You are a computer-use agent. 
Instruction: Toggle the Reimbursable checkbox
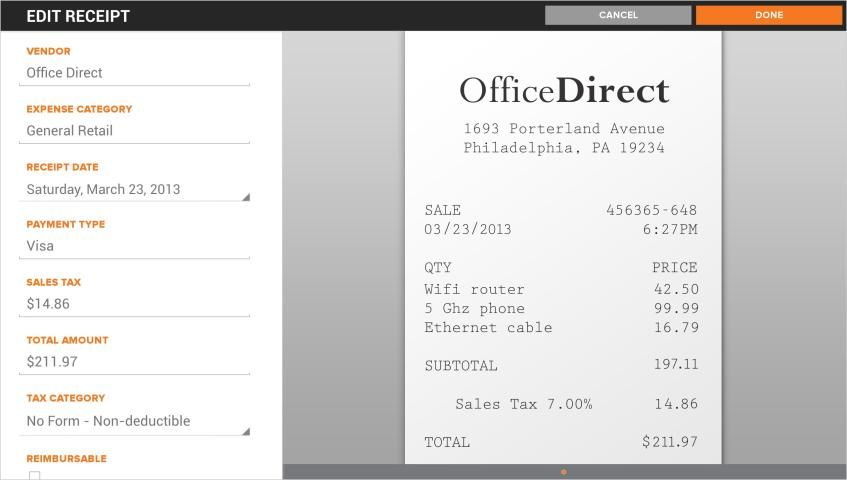34,475
